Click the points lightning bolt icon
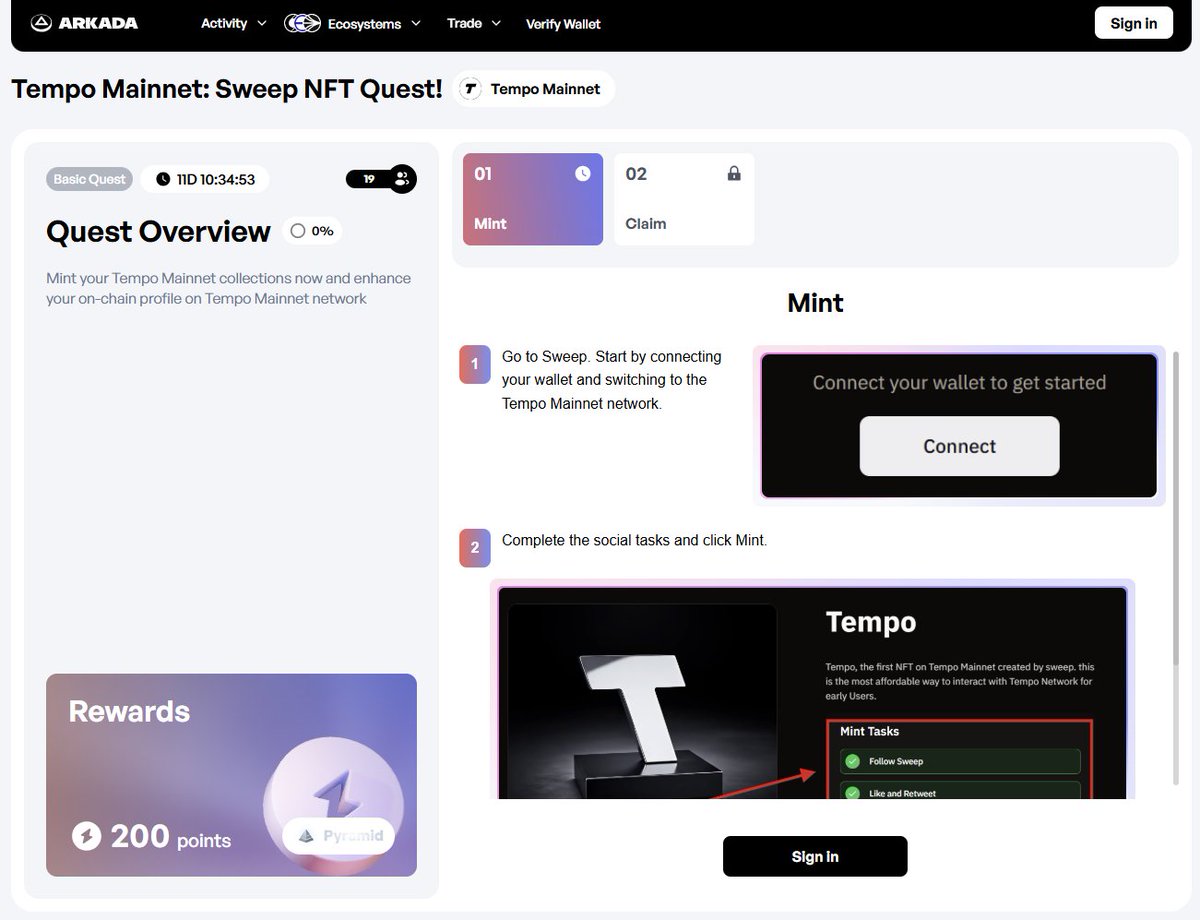Viewport: 1200px width, 920px height. click(86, 836)
